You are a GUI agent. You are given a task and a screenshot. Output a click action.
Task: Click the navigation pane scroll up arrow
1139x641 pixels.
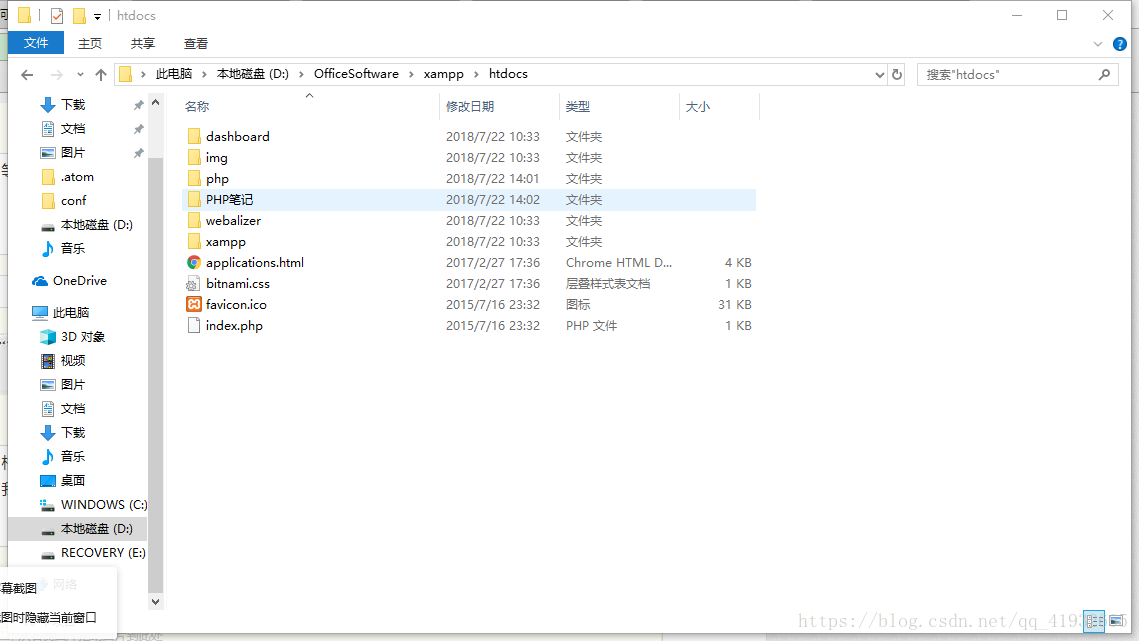(x=155, y=103)
